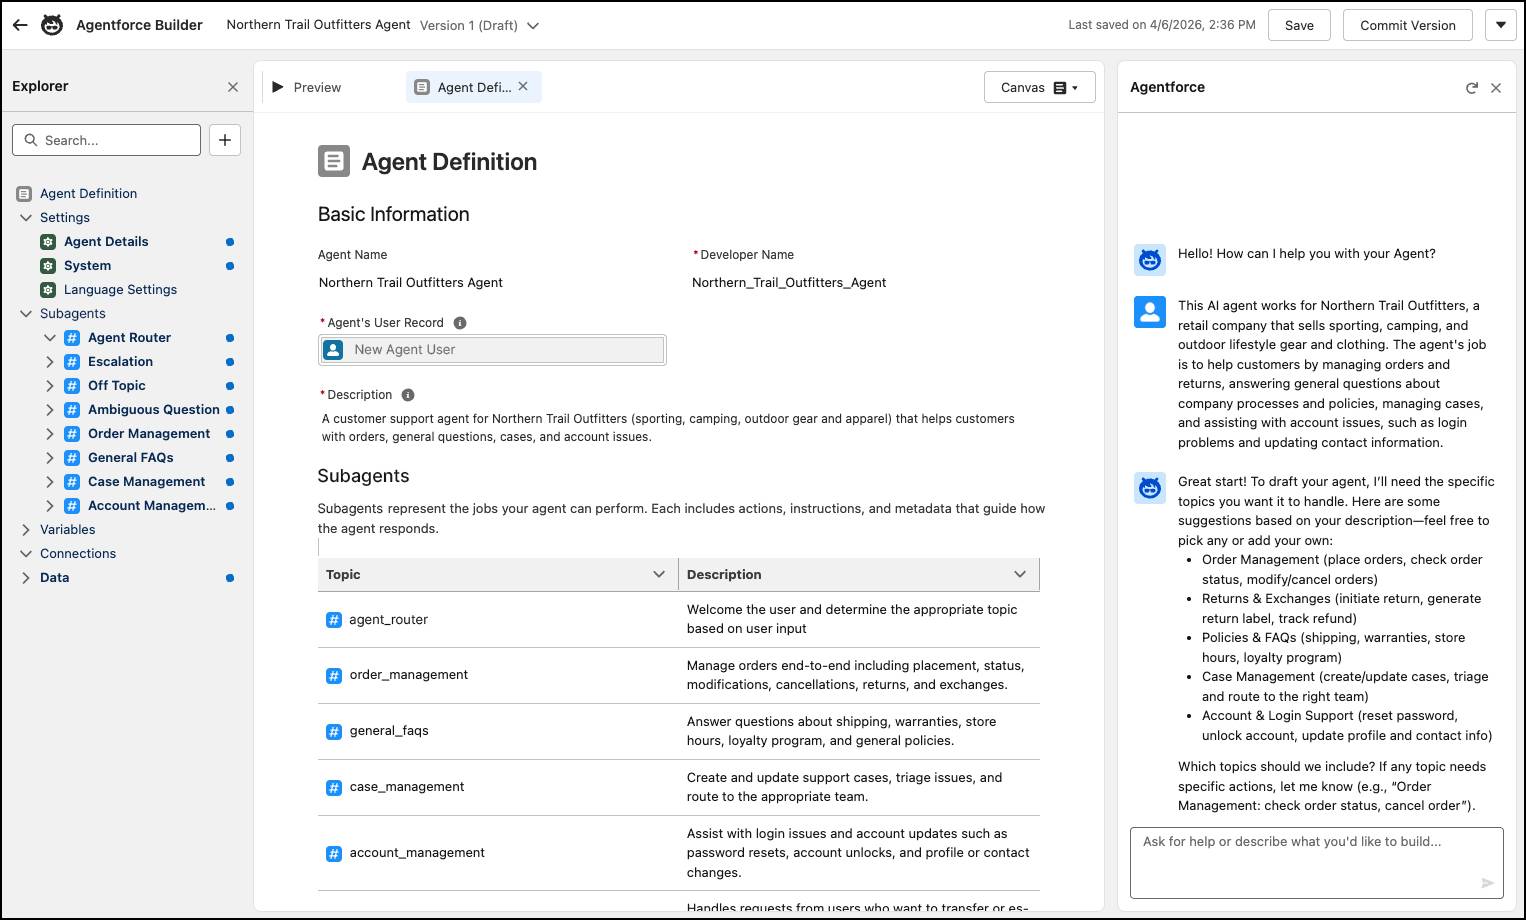Image resolution: width=1526 pixels, height=920 pixels.
Task: Open the dropdown next to Commit Version
Action: coord(1500,25)
